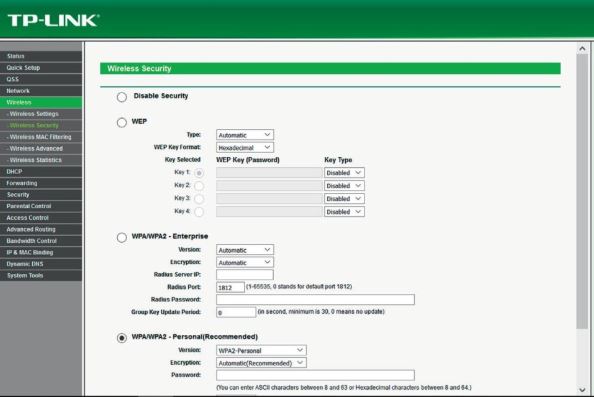The height and width of the screenshot is (397, 594).
Task: Click the Radius Password field
Action: (315, 300)
